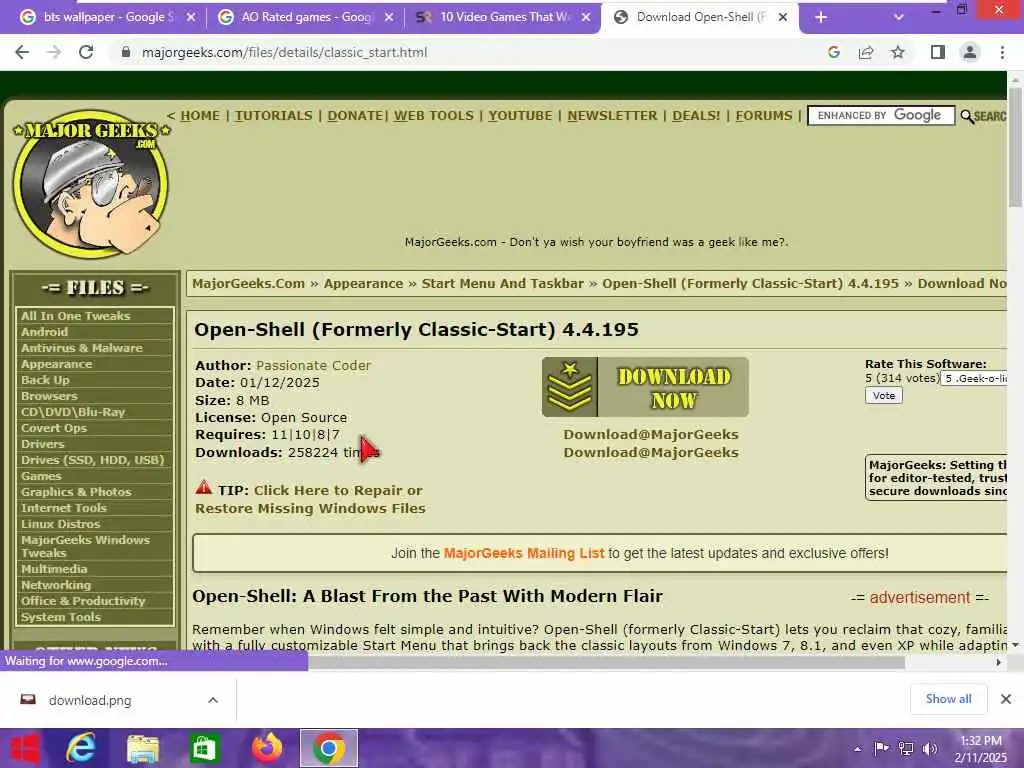Open the Windows Start button
This screenshot has height=768, width=1024.
tap(25, 748)
